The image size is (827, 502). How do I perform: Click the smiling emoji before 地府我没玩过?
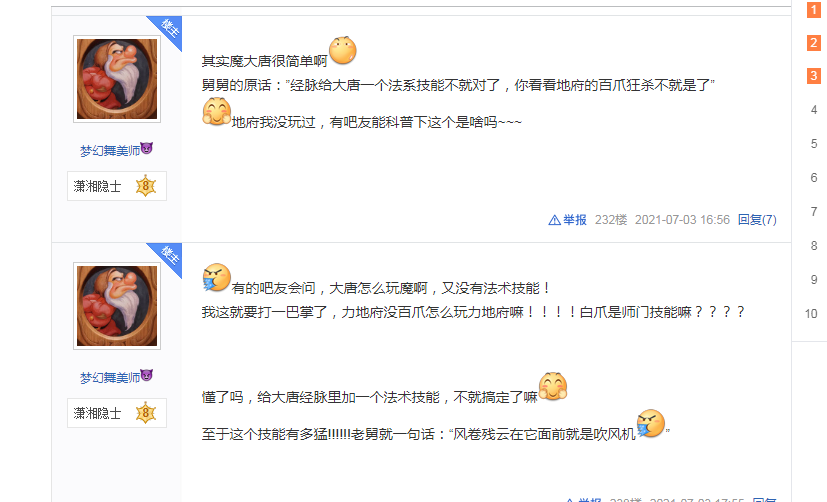[217, 111]
